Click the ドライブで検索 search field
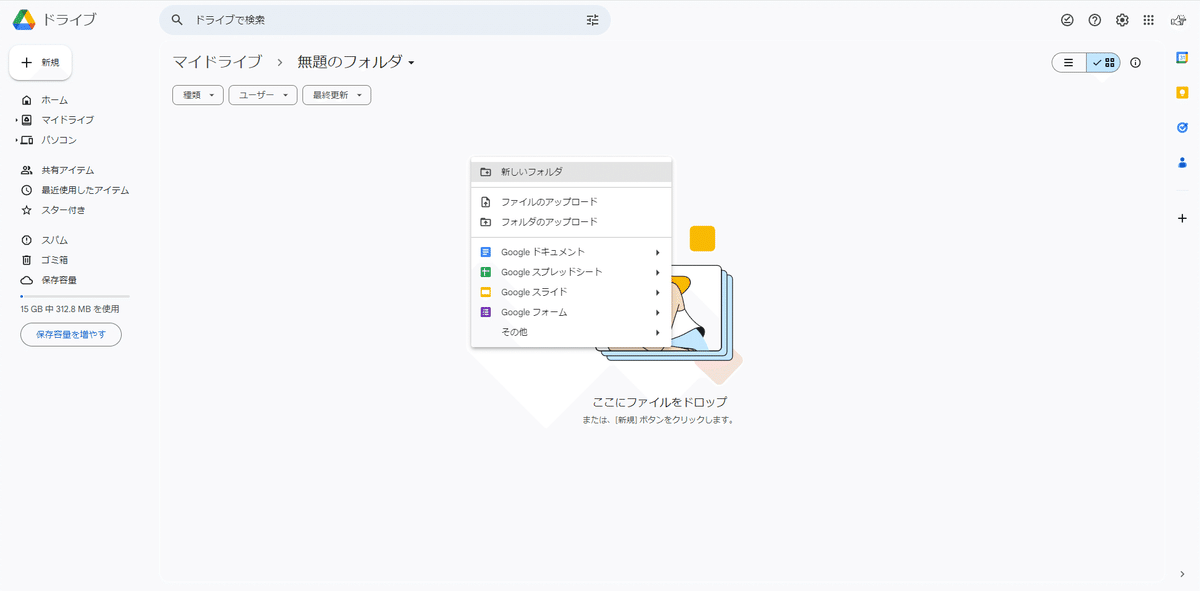 [x=385, y=20]
